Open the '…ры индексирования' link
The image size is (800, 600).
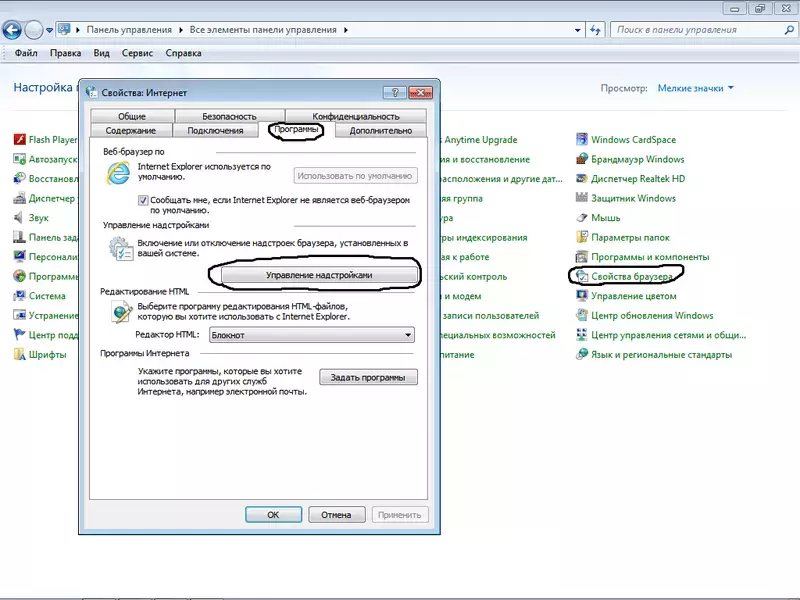point(484,237)
